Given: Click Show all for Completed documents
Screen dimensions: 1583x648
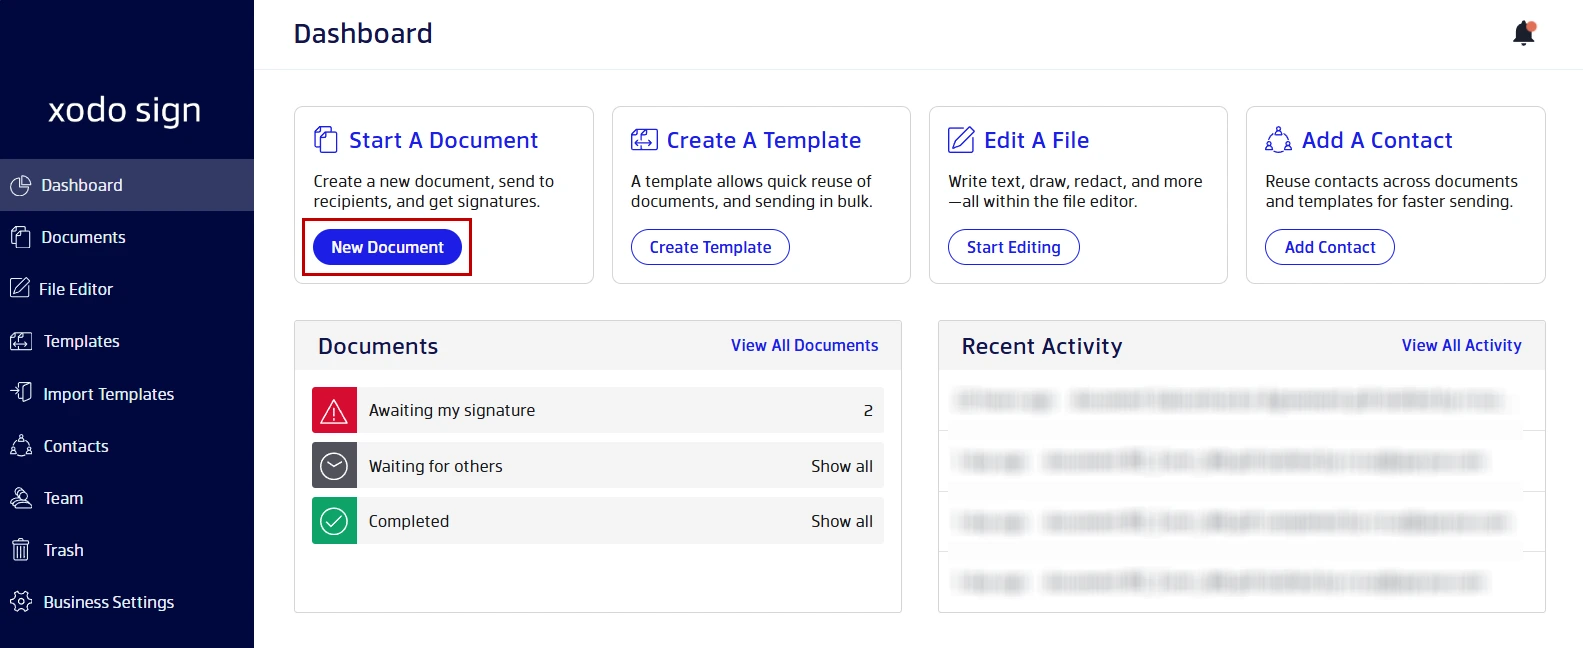Looking at the screenshot, I should [841, 521].
